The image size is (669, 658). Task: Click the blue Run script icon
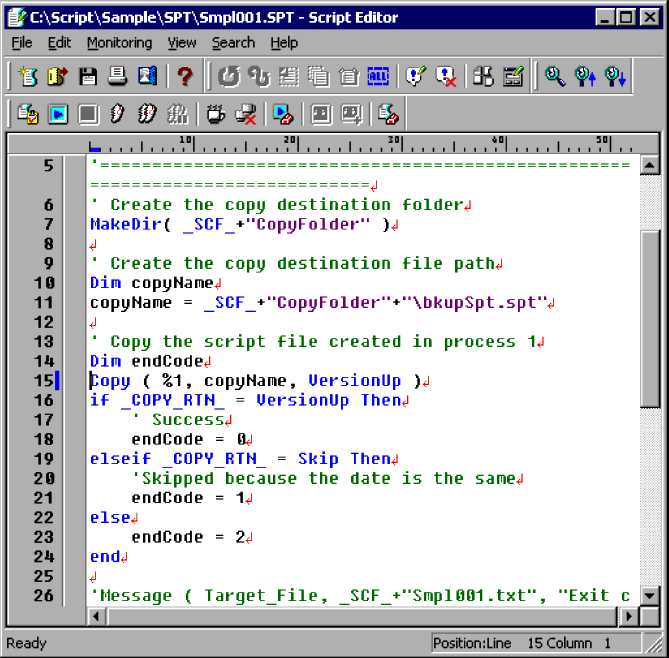click(58, 114)
